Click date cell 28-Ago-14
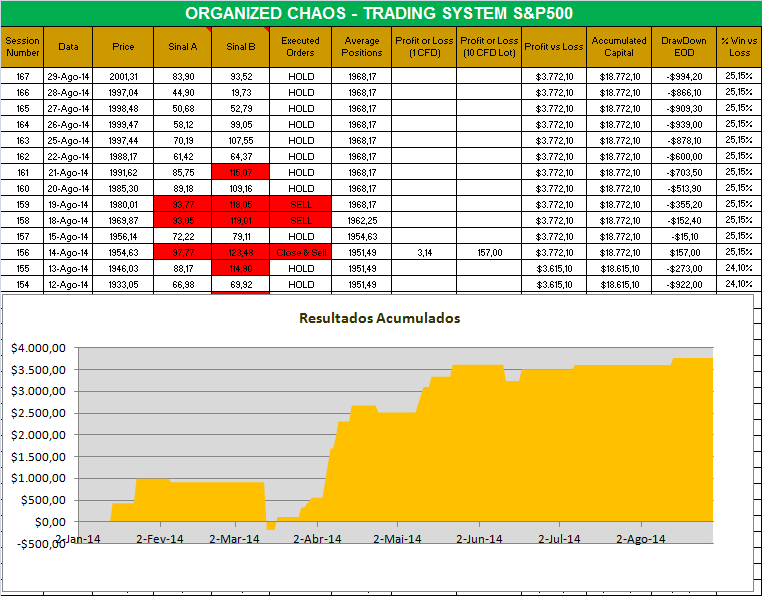 pyautogui.click(x=68, y=92)
